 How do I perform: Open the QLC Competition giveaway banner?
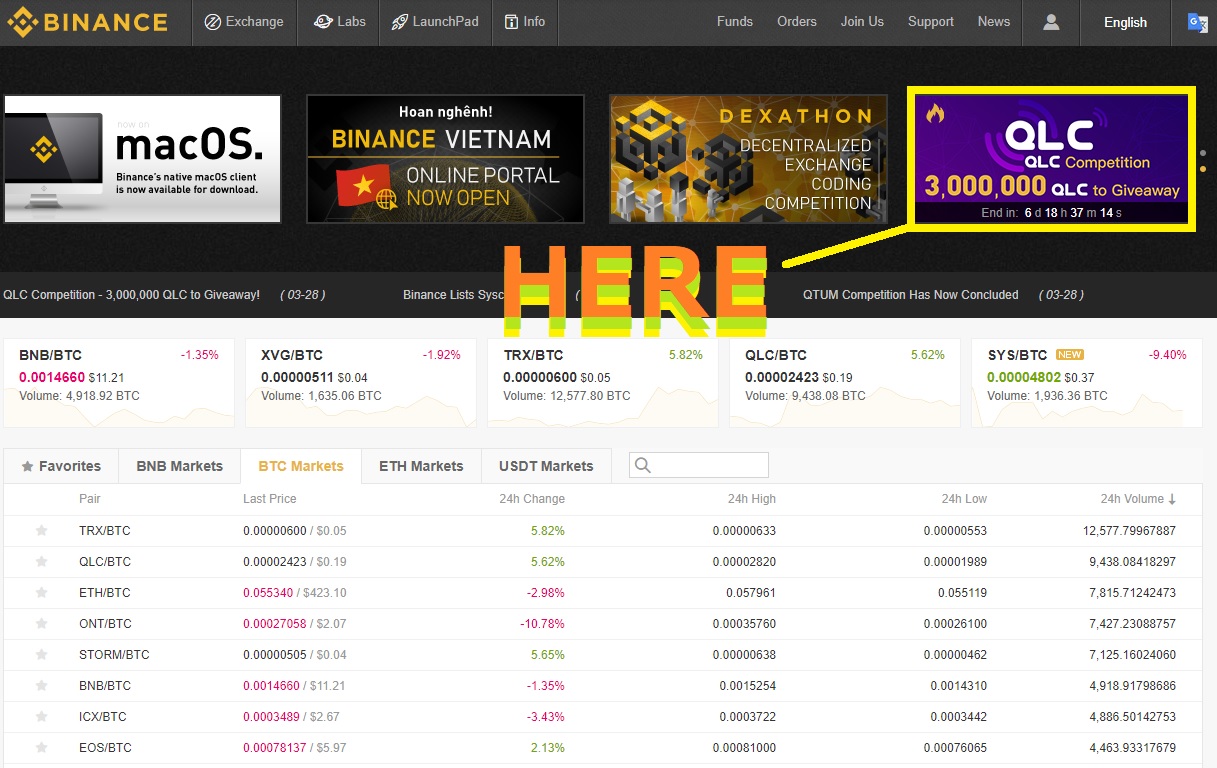tap(1051, 159)
